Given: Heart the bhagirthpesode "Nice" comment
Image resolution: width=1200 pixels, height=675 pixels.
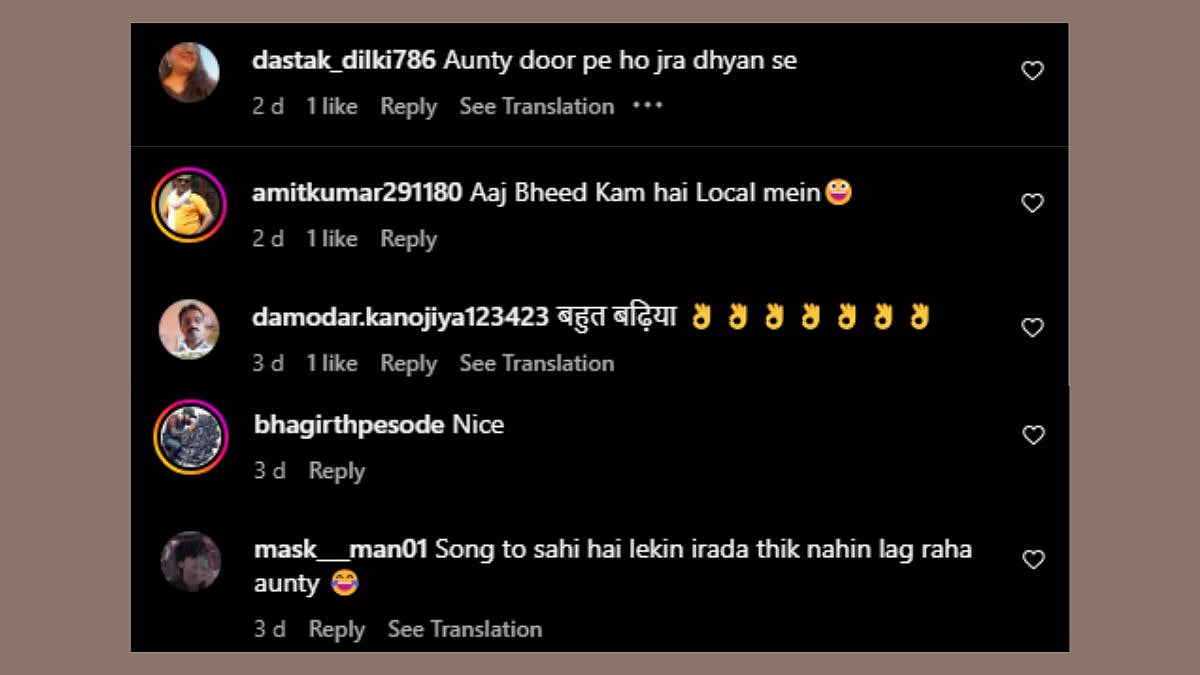Looking at the screenshot, I should [1032, 435].
